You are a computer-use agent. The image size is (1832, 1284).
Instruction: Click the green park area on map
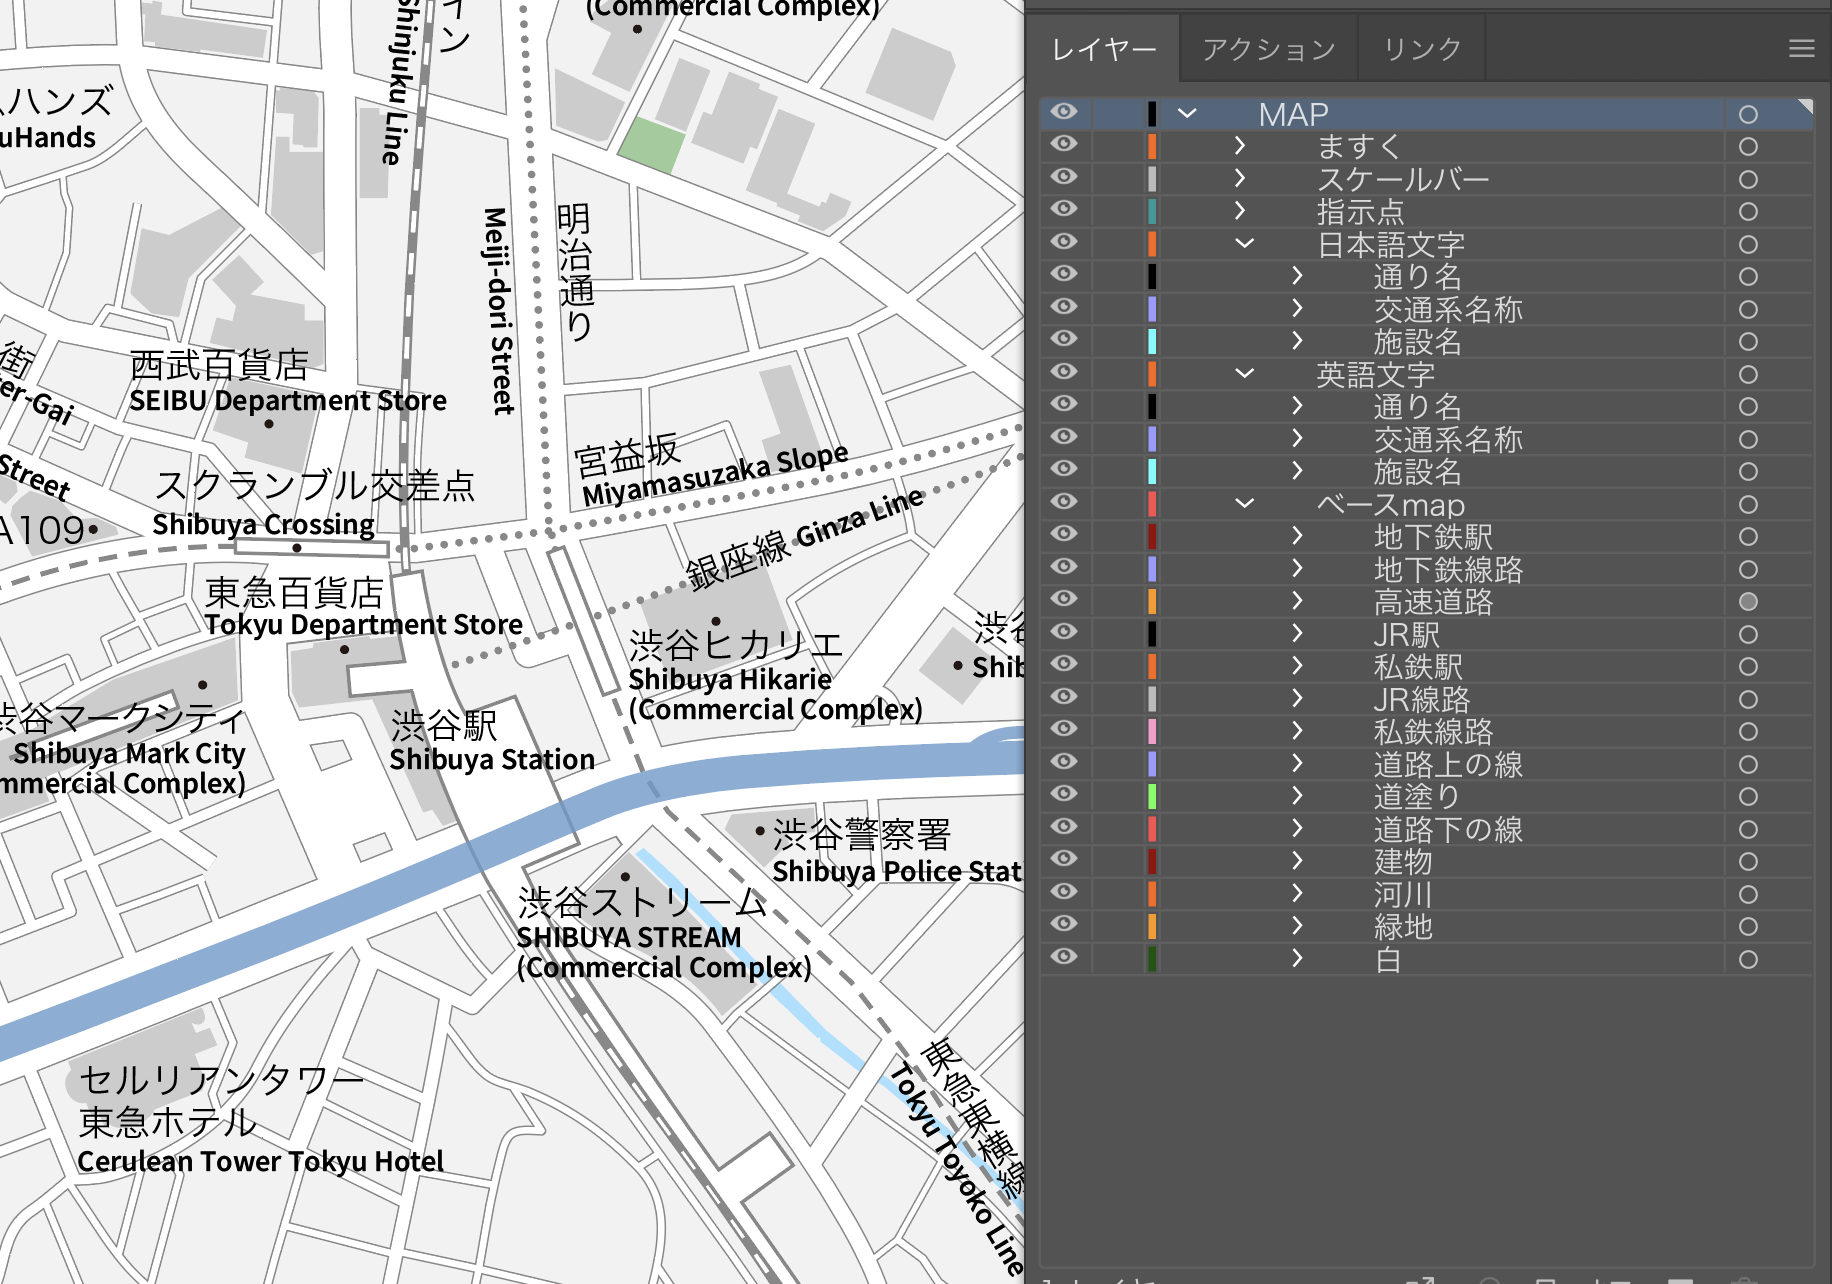651,145
